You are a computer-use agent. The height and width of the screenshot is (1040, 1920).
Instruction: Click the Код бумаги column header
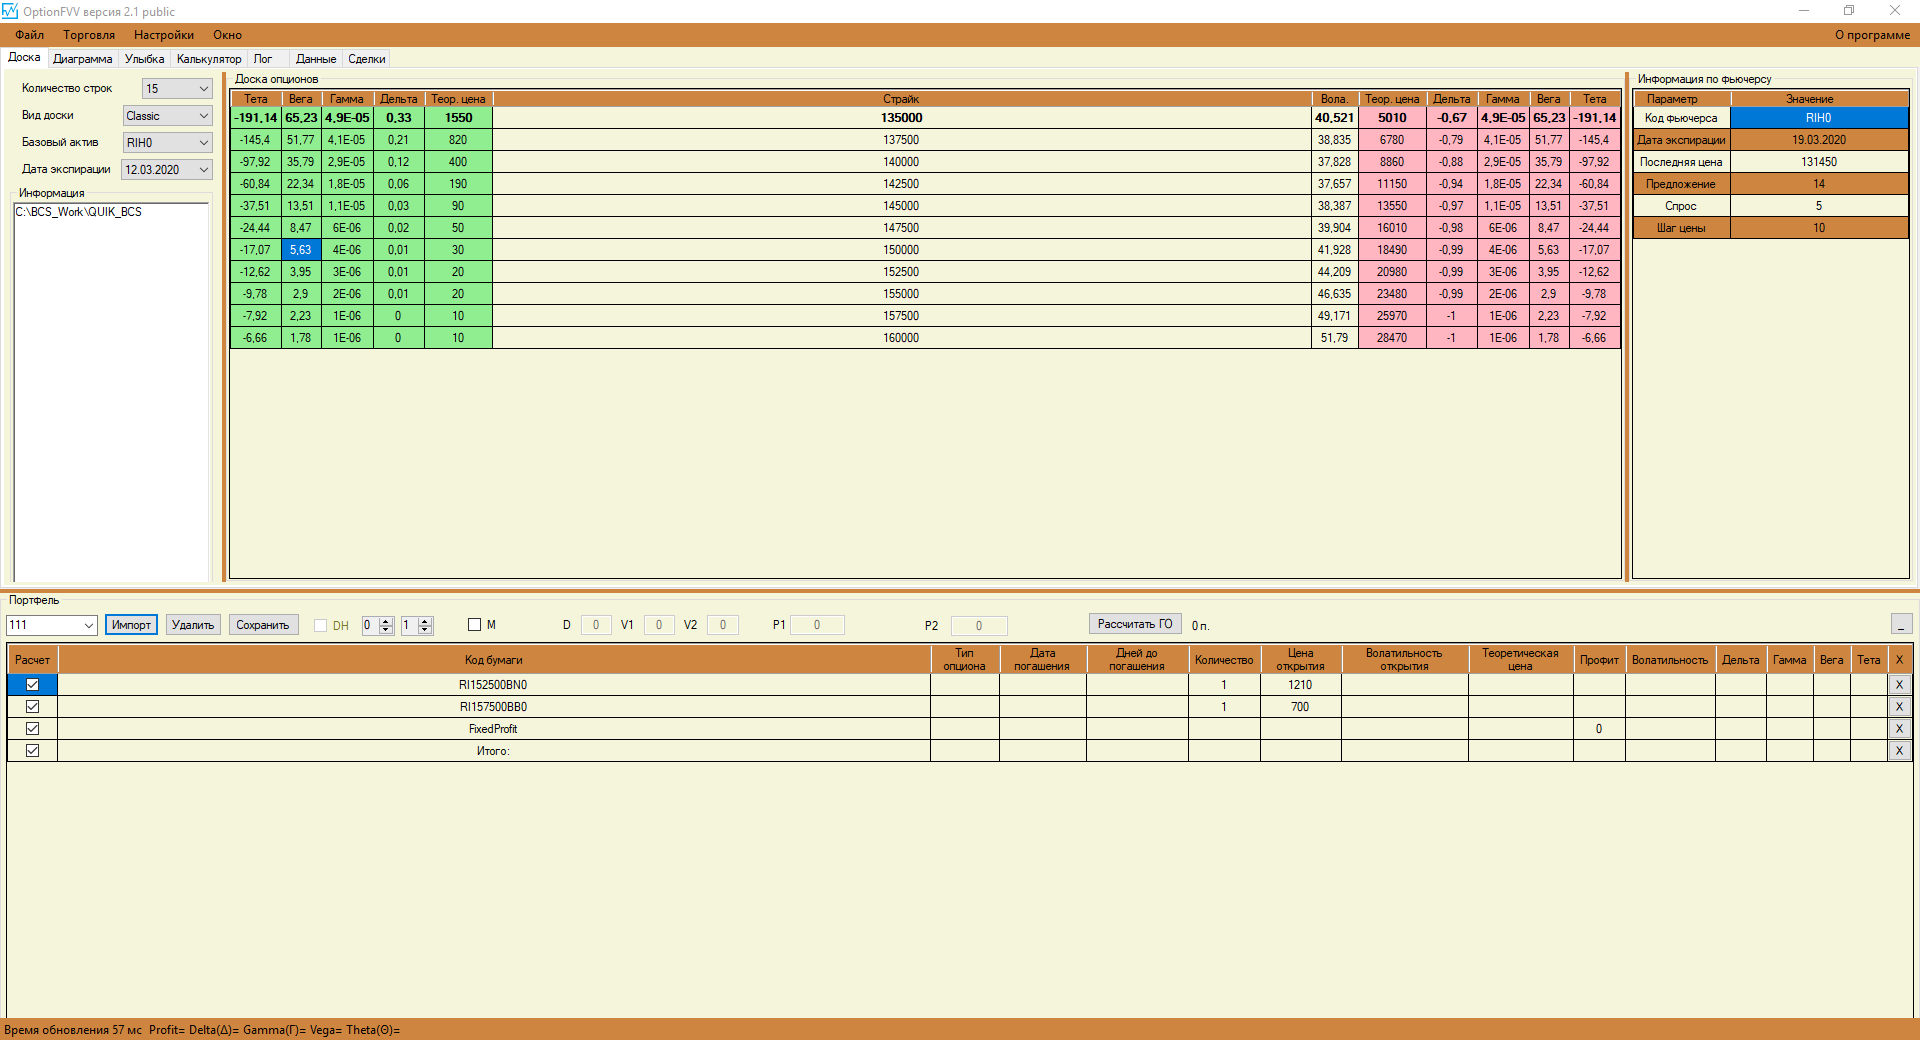[493, 660]
